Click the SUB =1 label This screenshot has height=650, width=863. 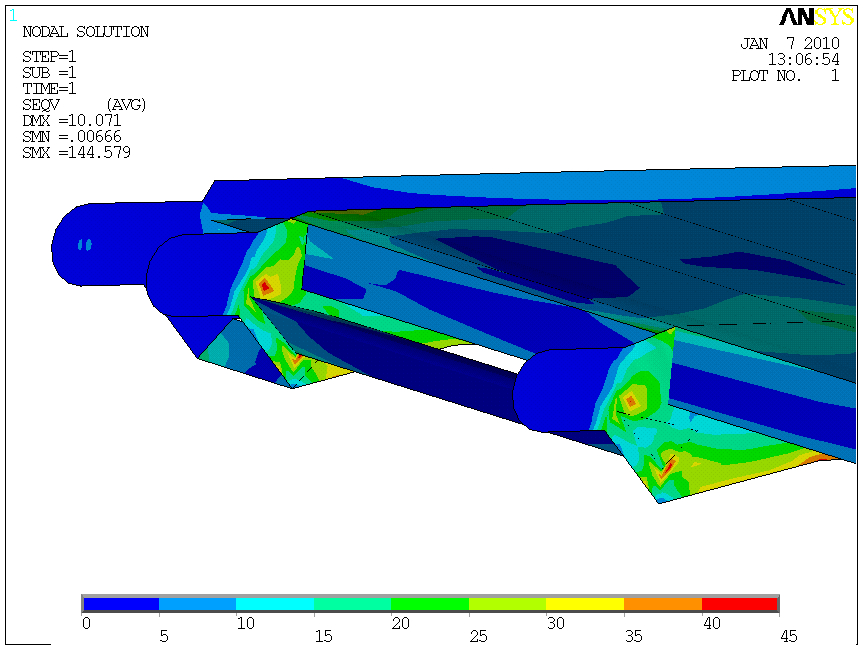coord(49,73)
